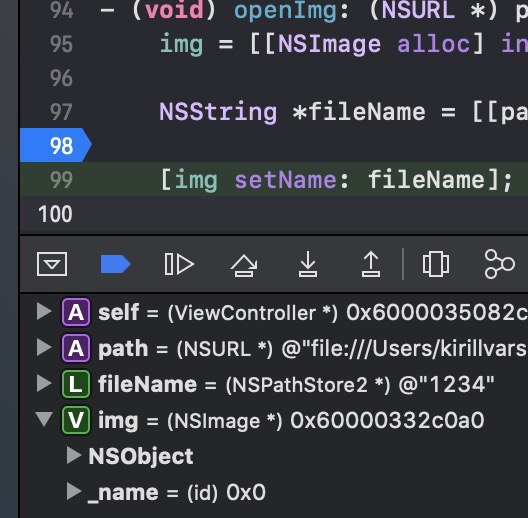
Task: Hide the debug area toggle icon
Action: (52, 264)
